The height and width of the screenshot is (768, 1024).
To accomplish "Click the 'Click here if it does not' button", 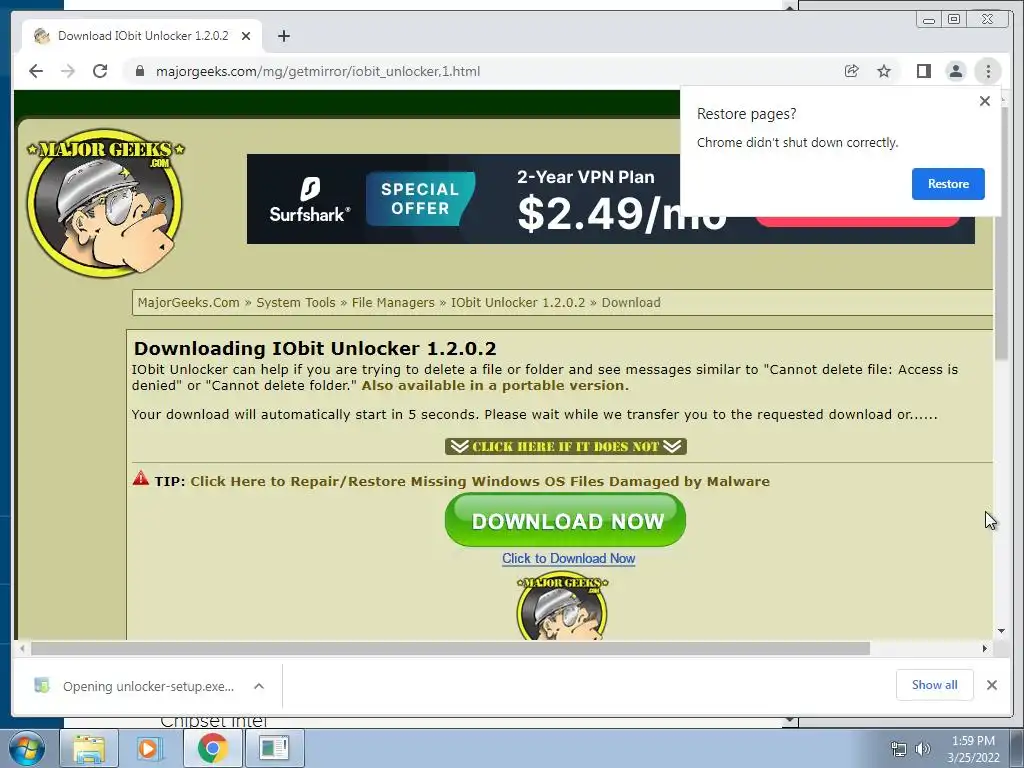I will (x=566, y=447).
